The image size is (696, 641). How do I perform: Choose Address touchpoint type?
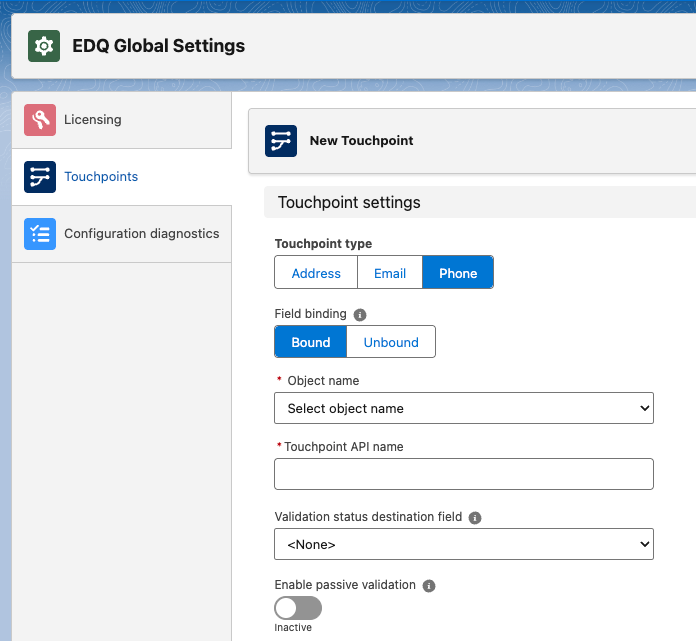[x=316, y=273]
